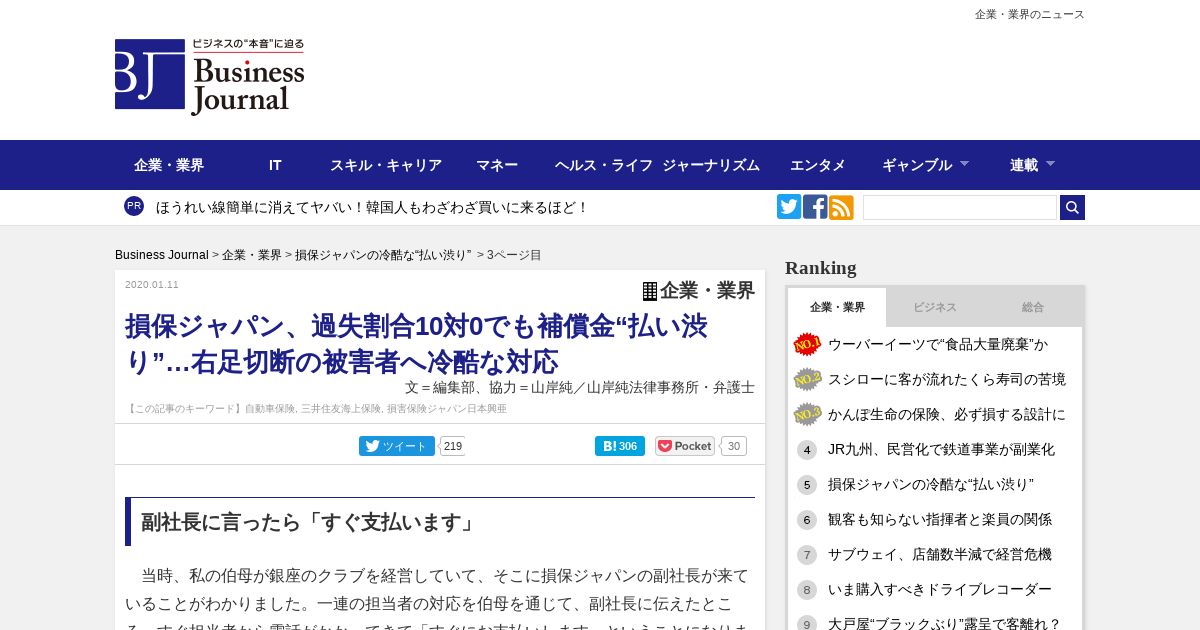This screenshot has width=1200, height=630.
Task: Click the NO.3 ranking badge
Action: coord(807,414)
